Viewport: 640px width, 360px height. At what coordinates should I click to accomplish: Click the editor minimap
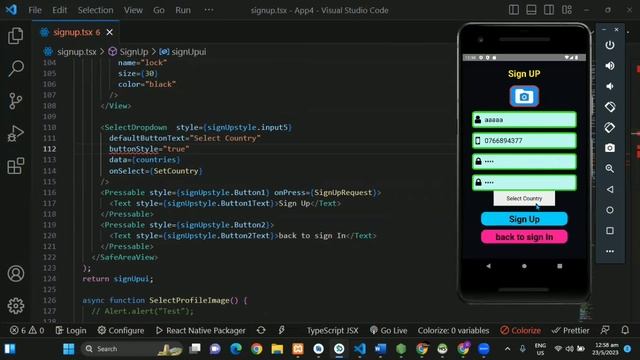tap(585, 311)
